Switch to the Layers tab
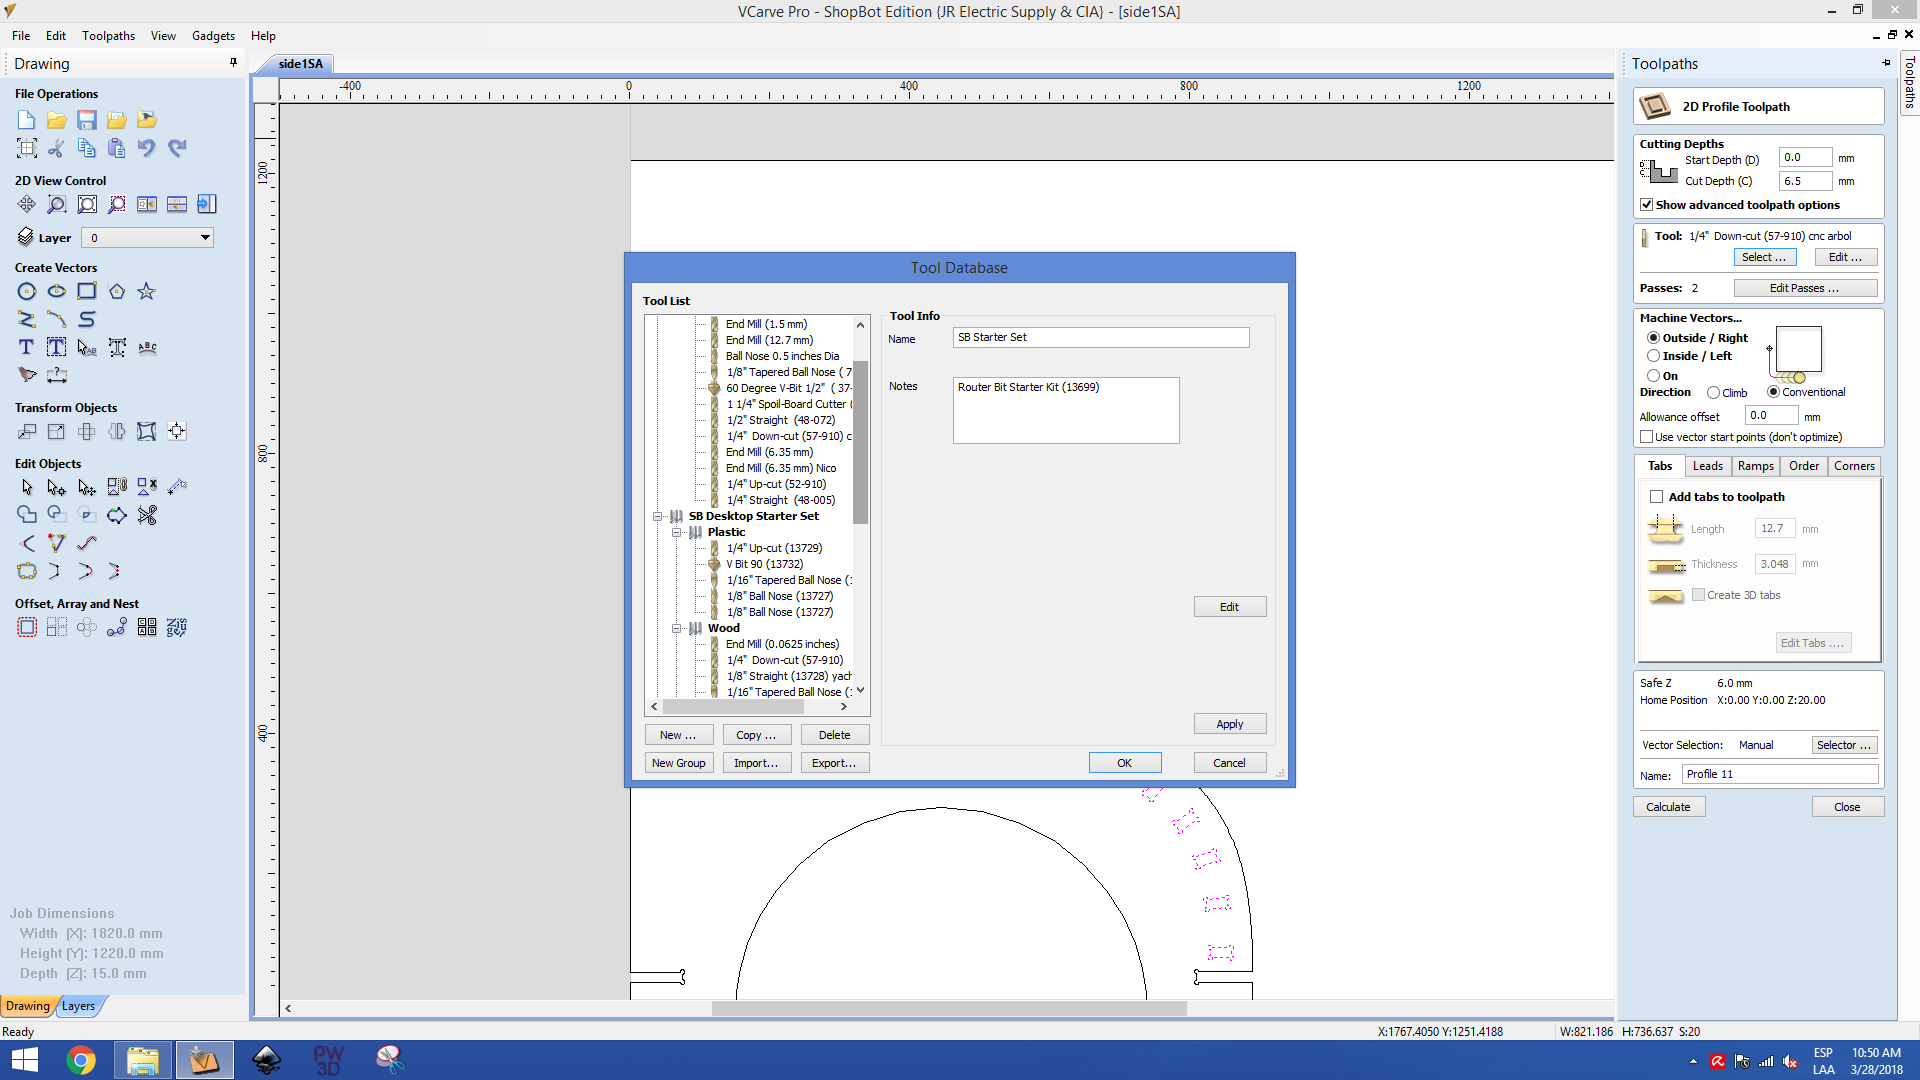1920x1080 pixels. (78, 1006)
